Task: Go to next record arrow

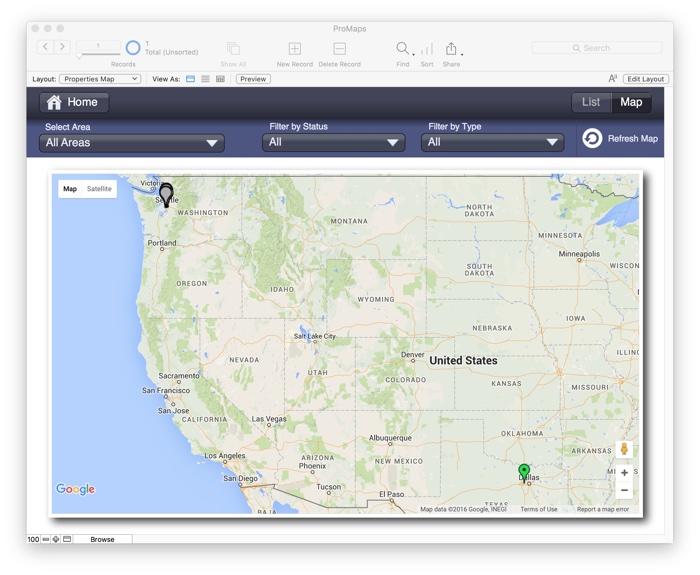Action: pyautogui.click(x=62, y=46)
